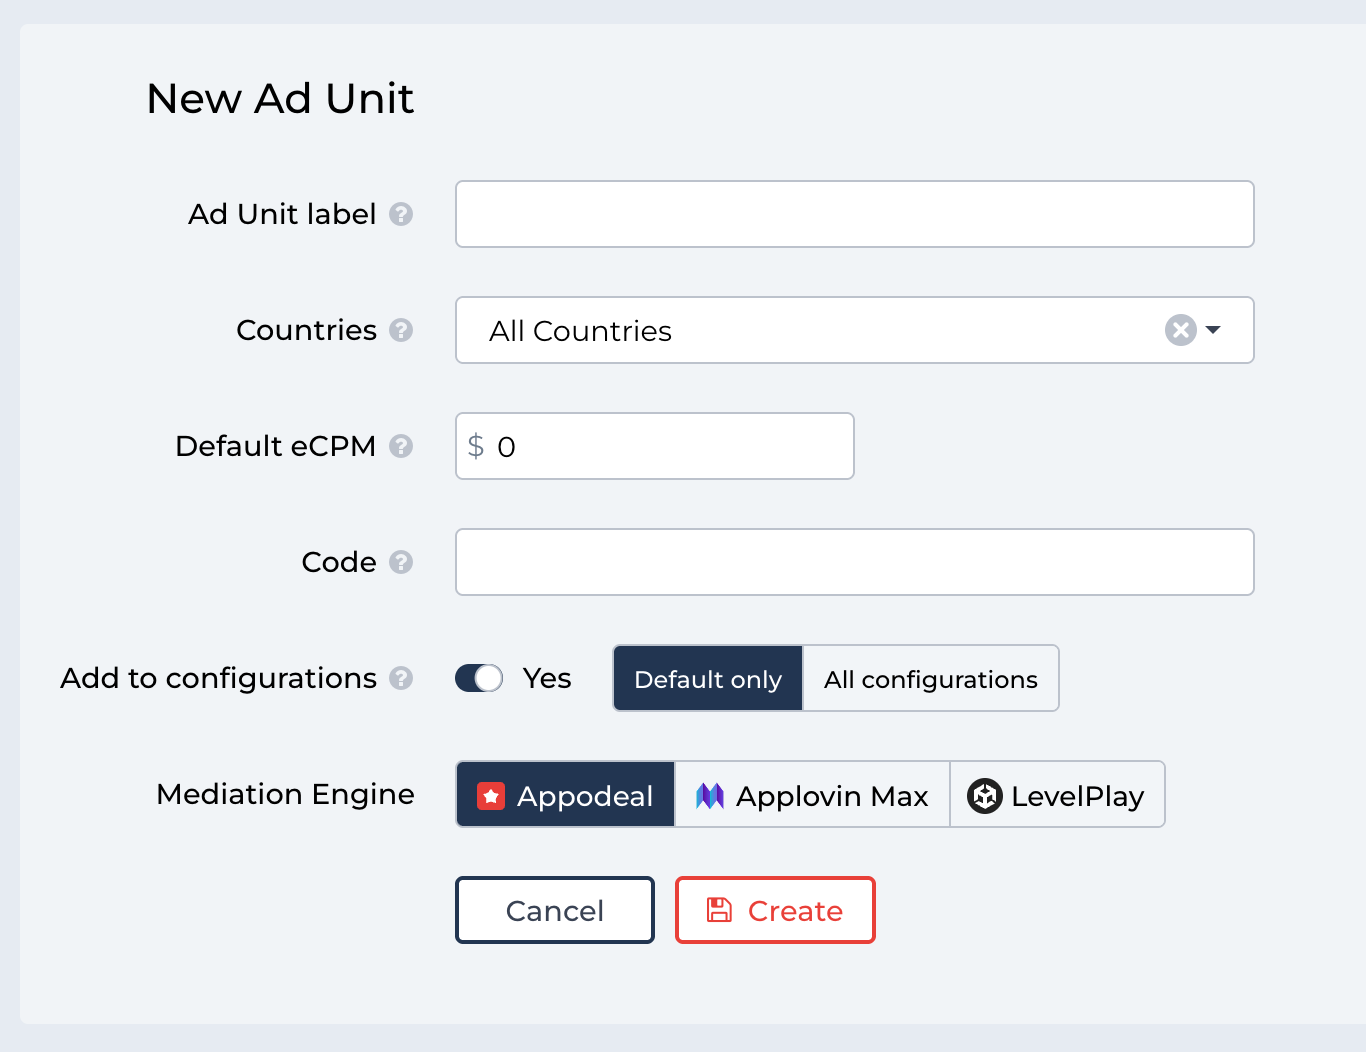Focus the Ad Unit label text field
This screenshot has width=1366, height=1052.
854,214
